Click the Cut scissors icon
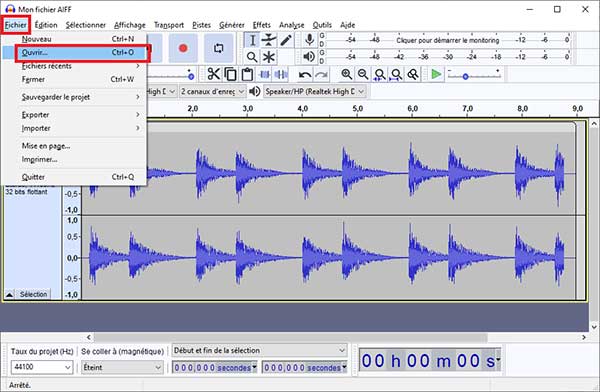The image size is (600, 392). click(214, 74)
